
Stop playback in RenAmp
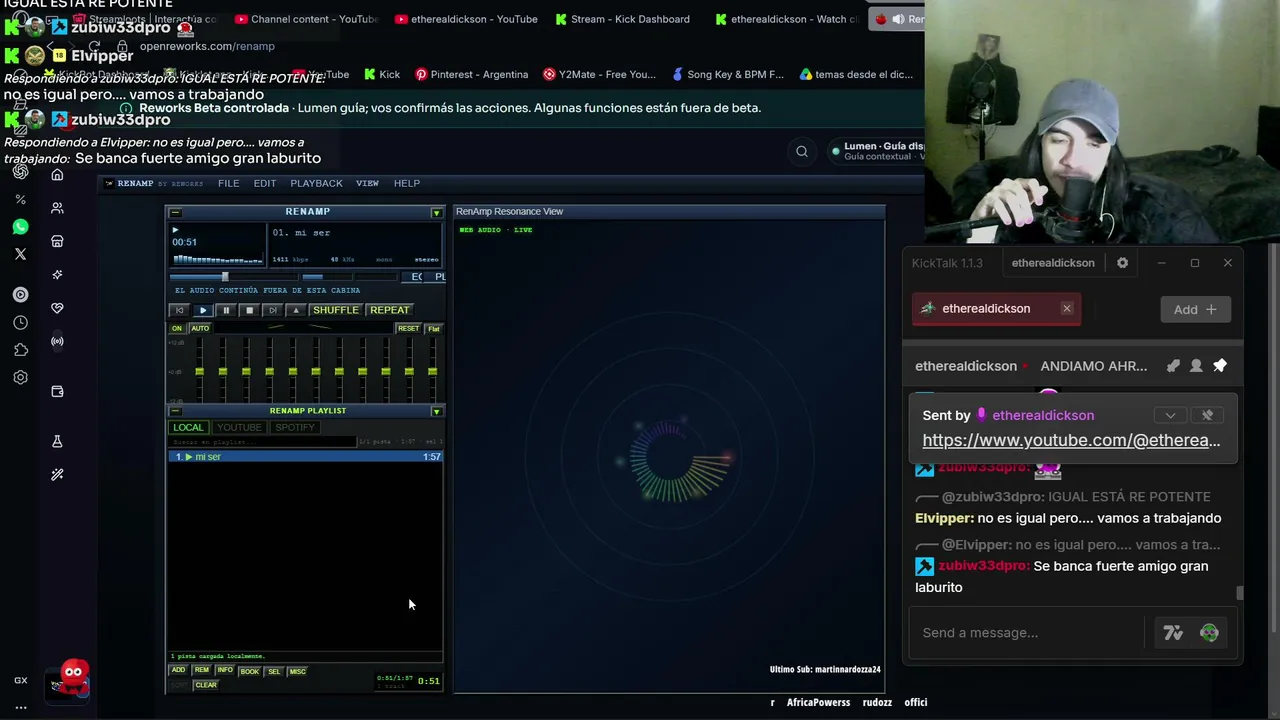(249, 310)
